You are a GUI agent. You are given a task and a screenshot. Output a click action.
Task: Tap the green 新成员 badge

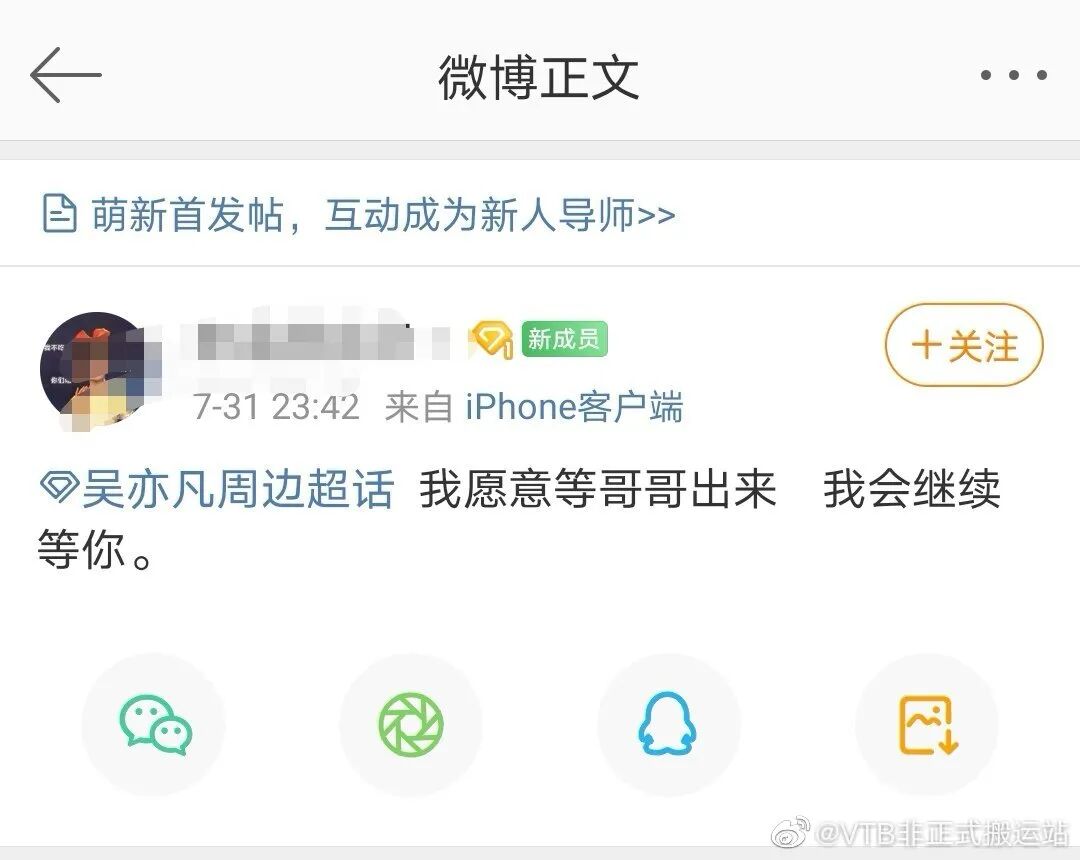point(564,339)
